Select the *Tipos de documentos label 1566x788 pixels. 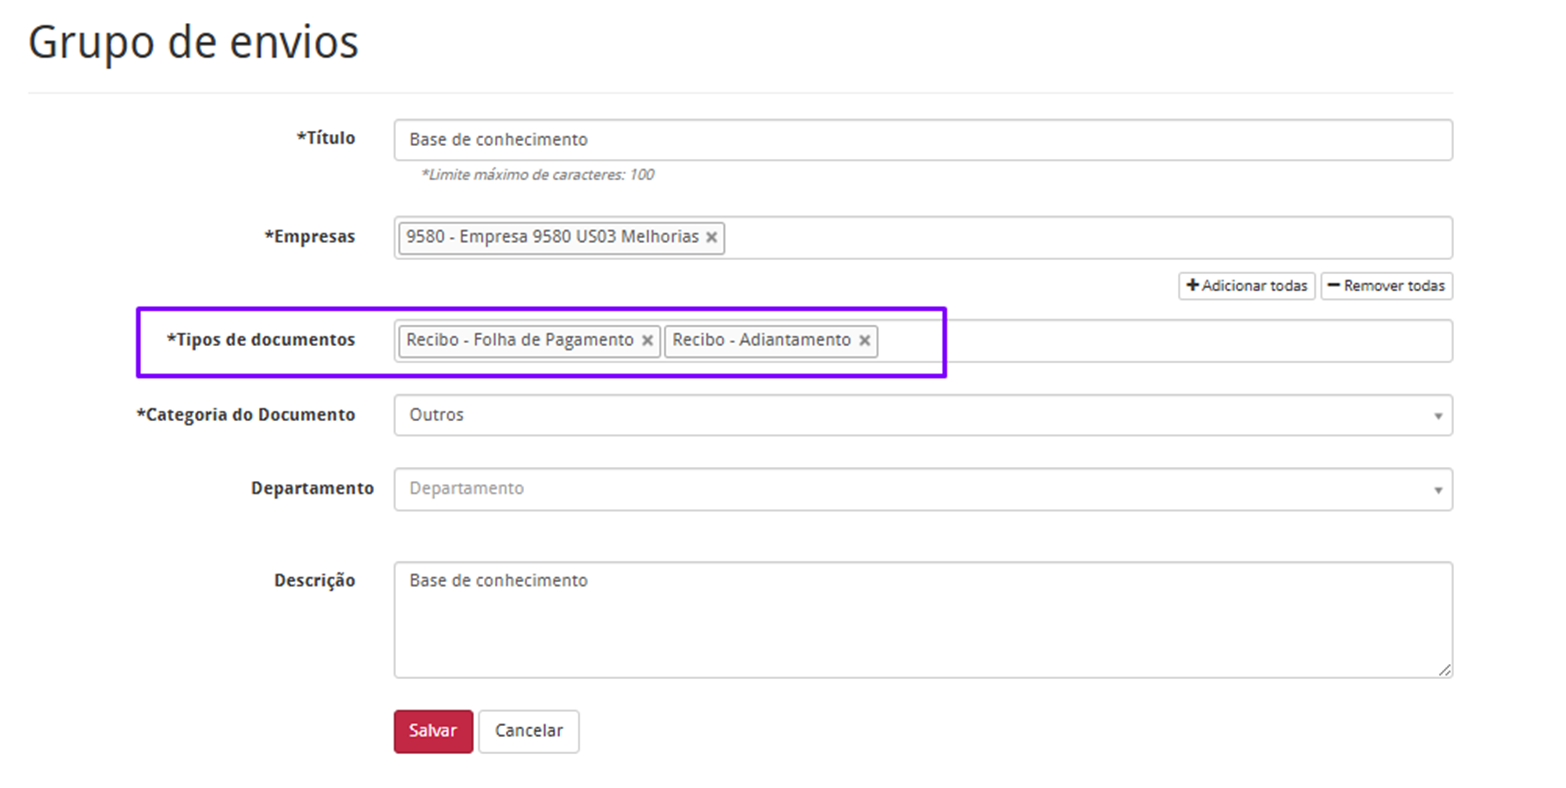[261, 340]
